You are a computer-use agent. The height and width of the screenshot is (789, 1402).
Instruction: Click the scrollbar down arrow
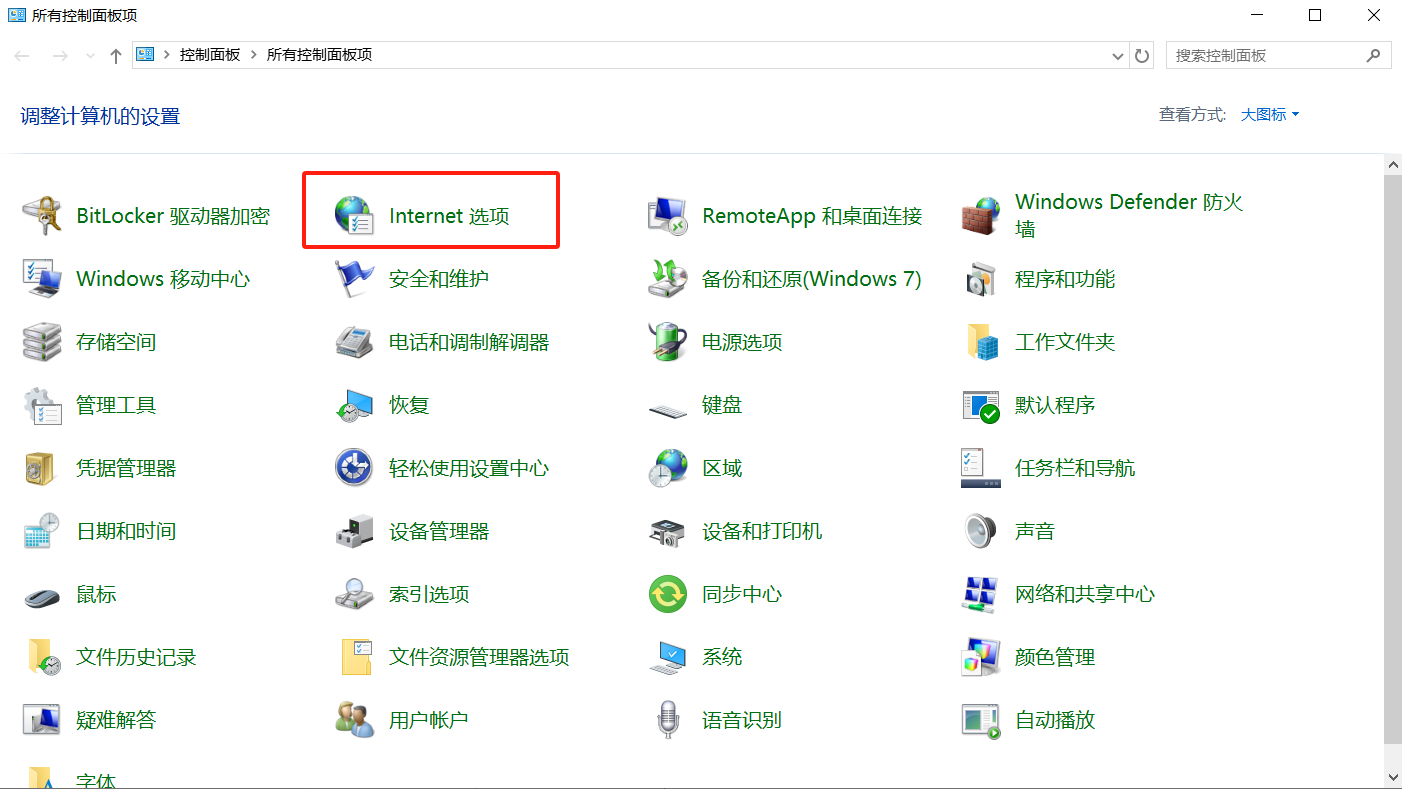1393,776
